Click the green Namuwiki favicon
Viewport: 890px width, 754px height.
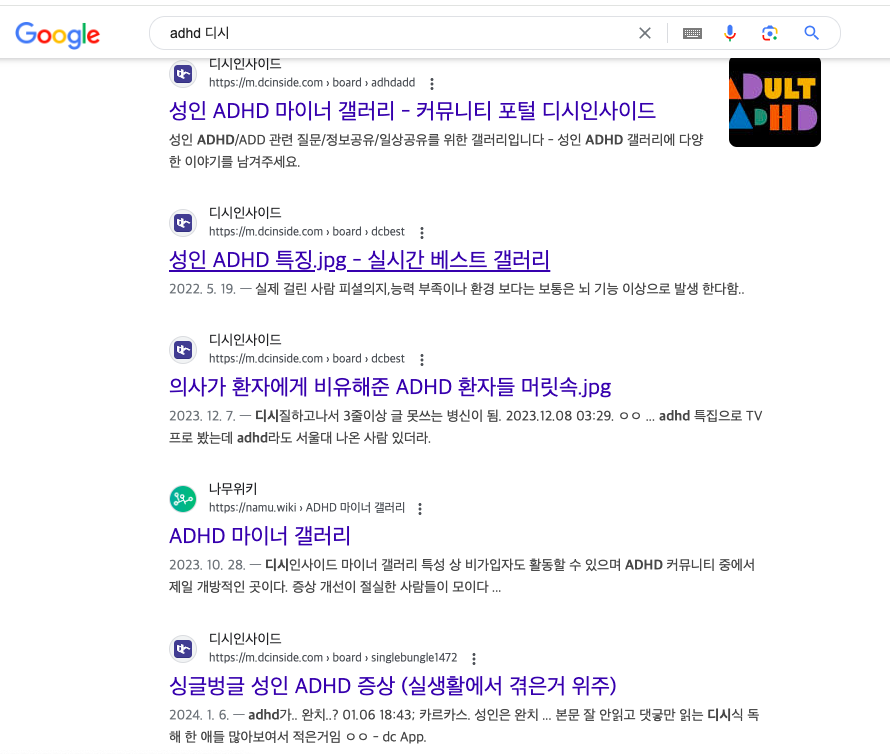click(183, 499)
